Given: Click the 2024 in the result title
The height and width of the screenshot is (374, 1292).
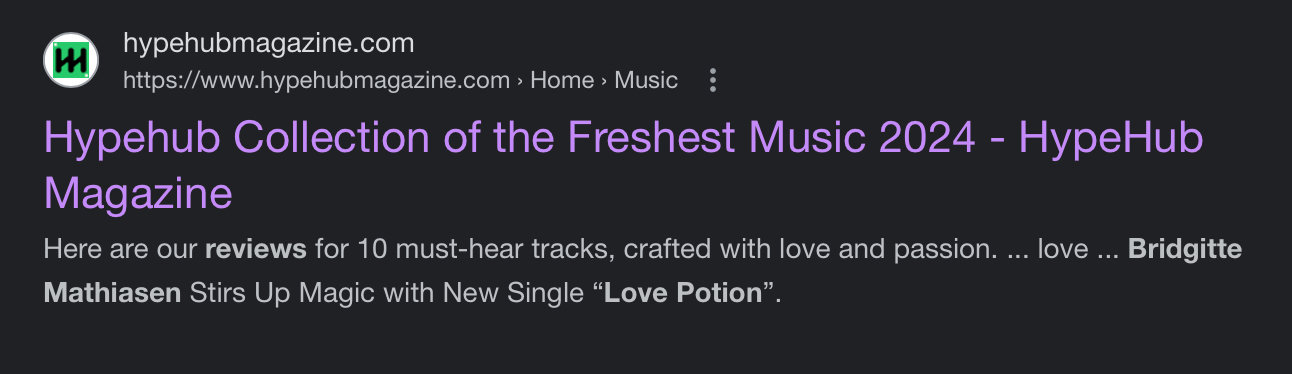Looking at the screenshot, I should click(928, 139).
